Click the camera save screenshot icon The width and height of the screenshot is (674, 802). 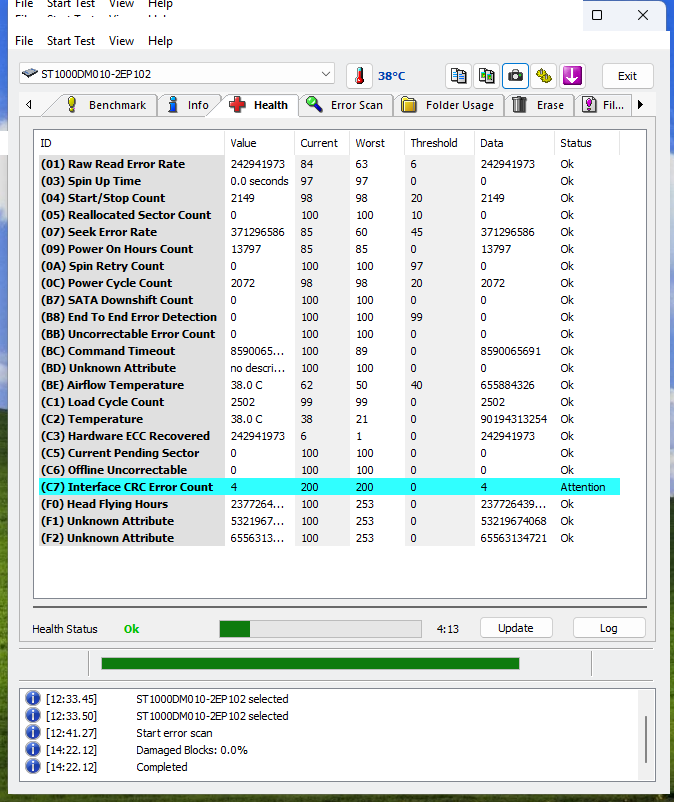tap(515, 76)
